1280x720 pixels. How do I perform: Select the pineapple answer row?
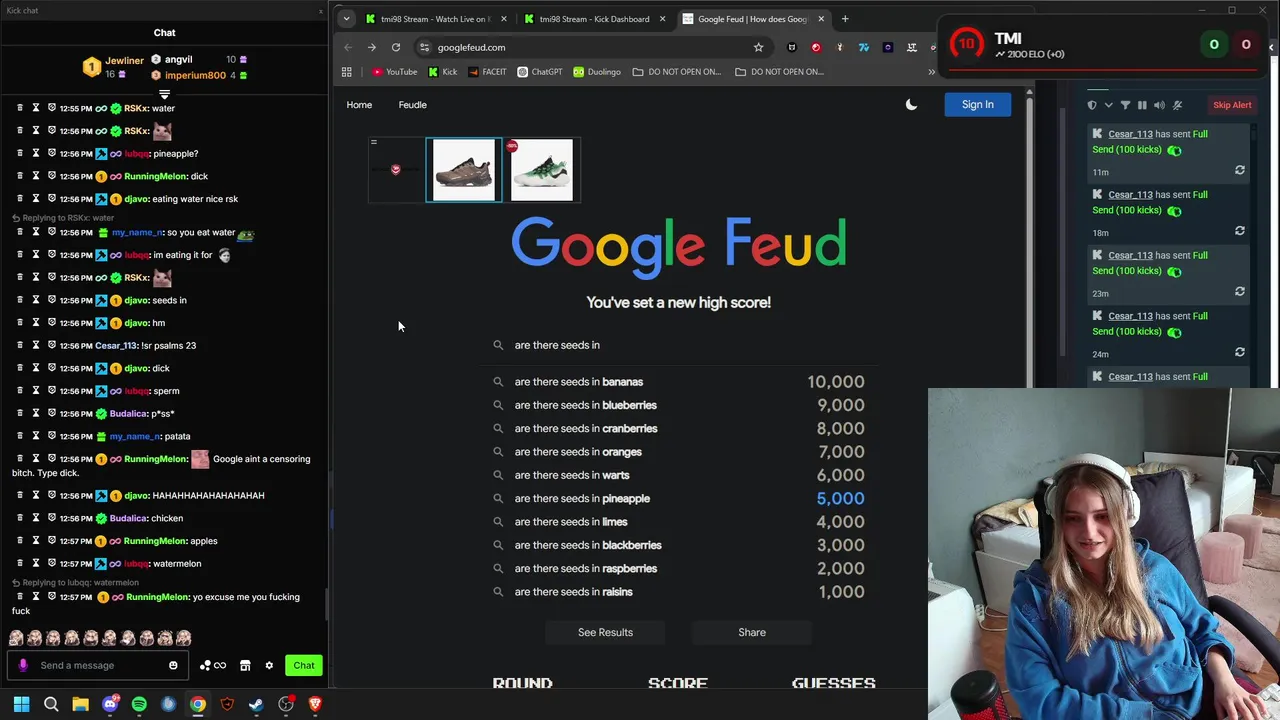(x=678, y=498)
